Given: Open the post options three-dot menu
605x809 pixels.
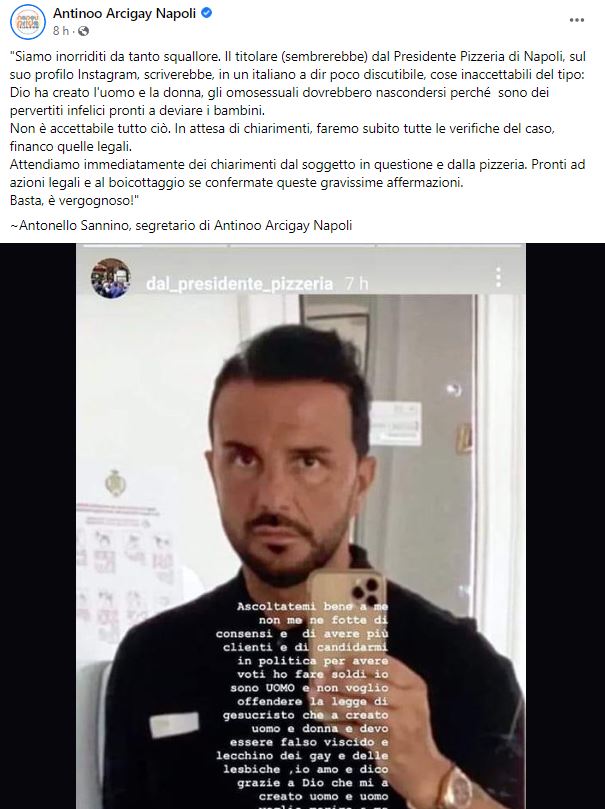Looking at the screenshot, I should 576,20.
